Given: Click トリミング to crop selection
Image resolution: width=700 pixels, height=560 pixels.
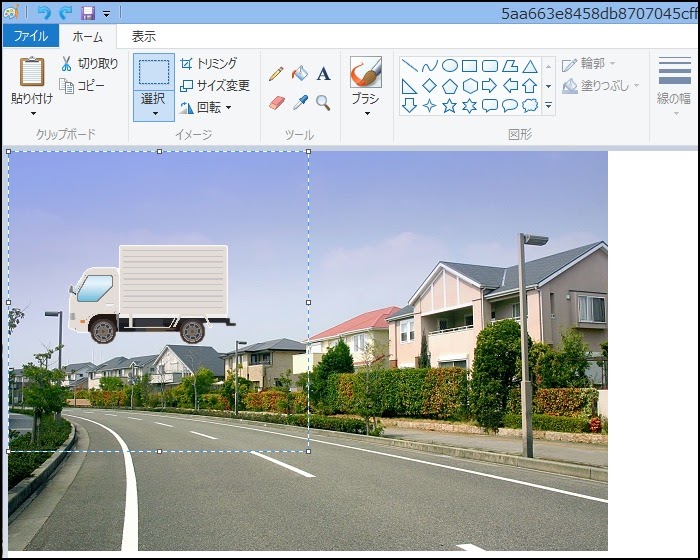Looking at the screenshot, I should [x=208, y=63].
